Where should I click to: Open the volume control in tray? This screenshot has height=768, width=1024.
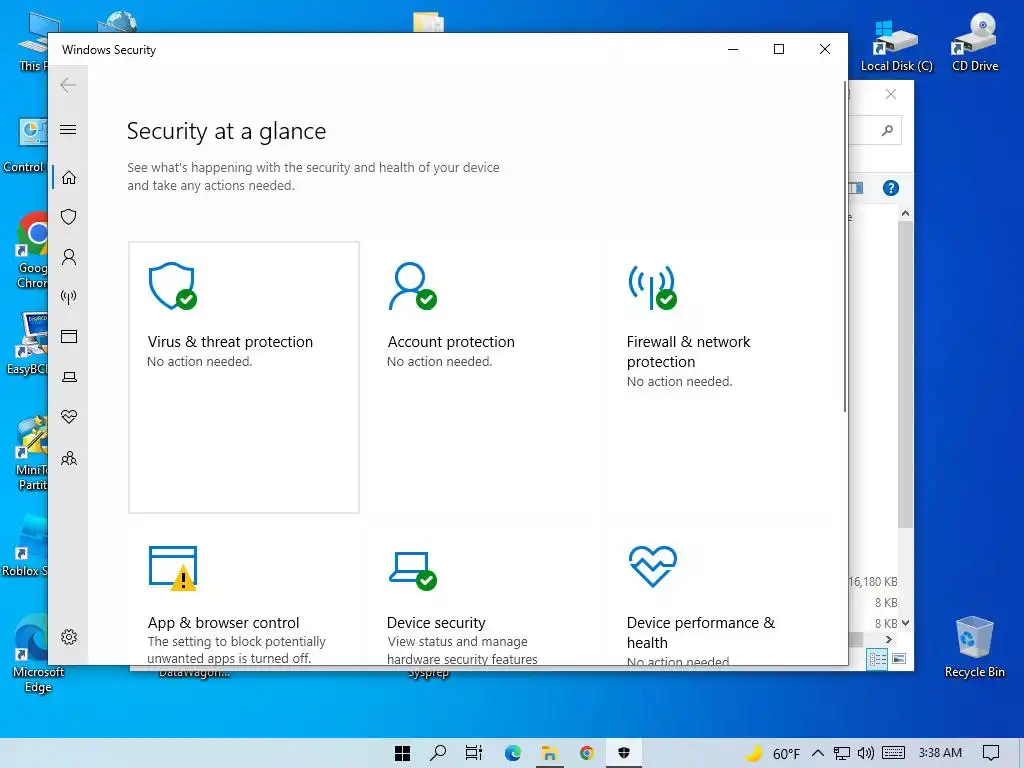pyautogui.click(x=865, y=753)
